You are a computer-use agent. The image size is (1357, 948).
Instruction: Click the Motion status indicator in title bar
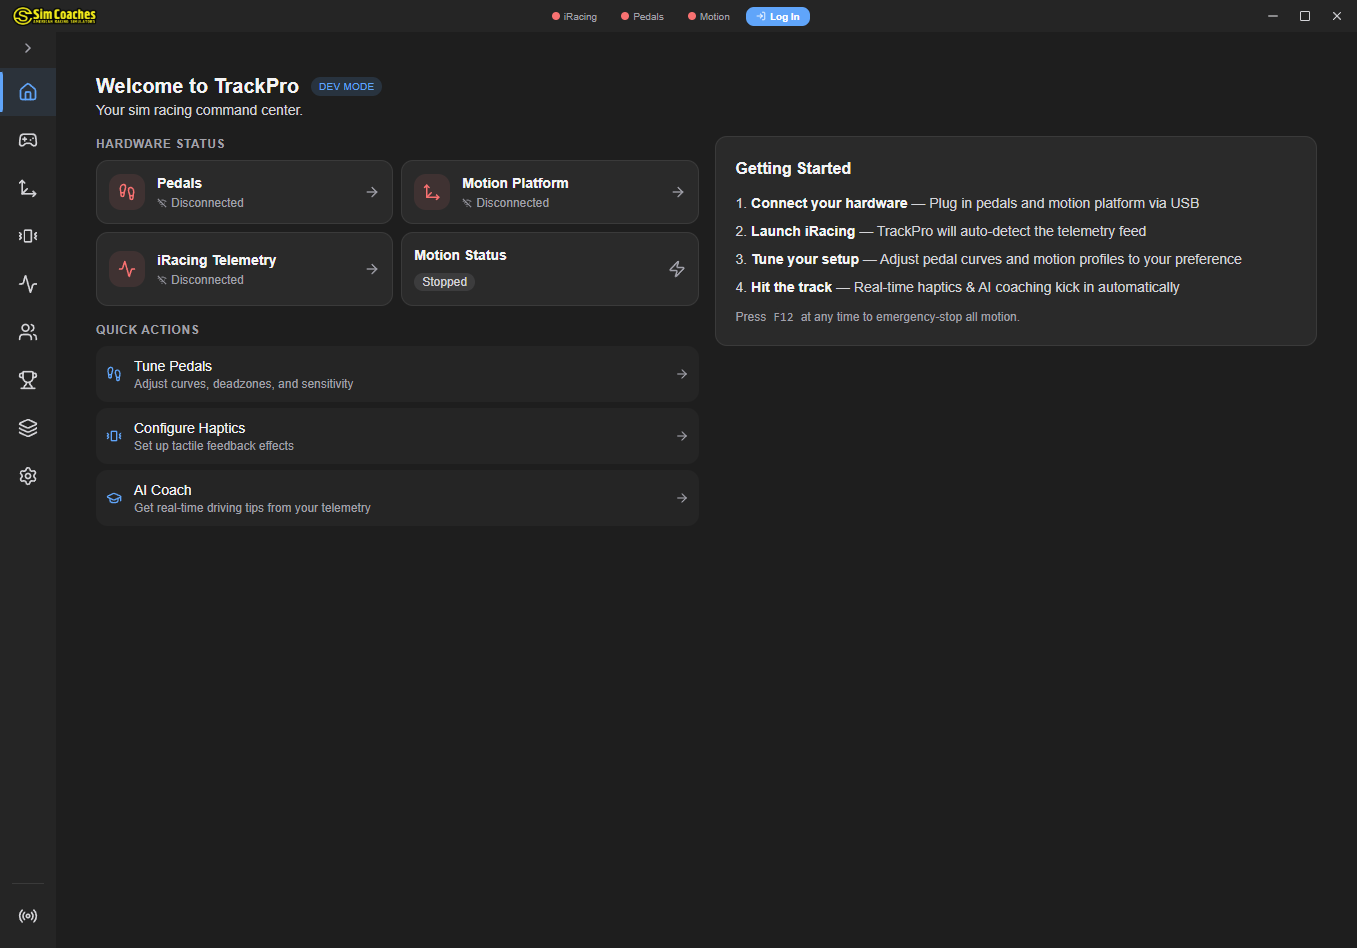(x=709, y=17)
